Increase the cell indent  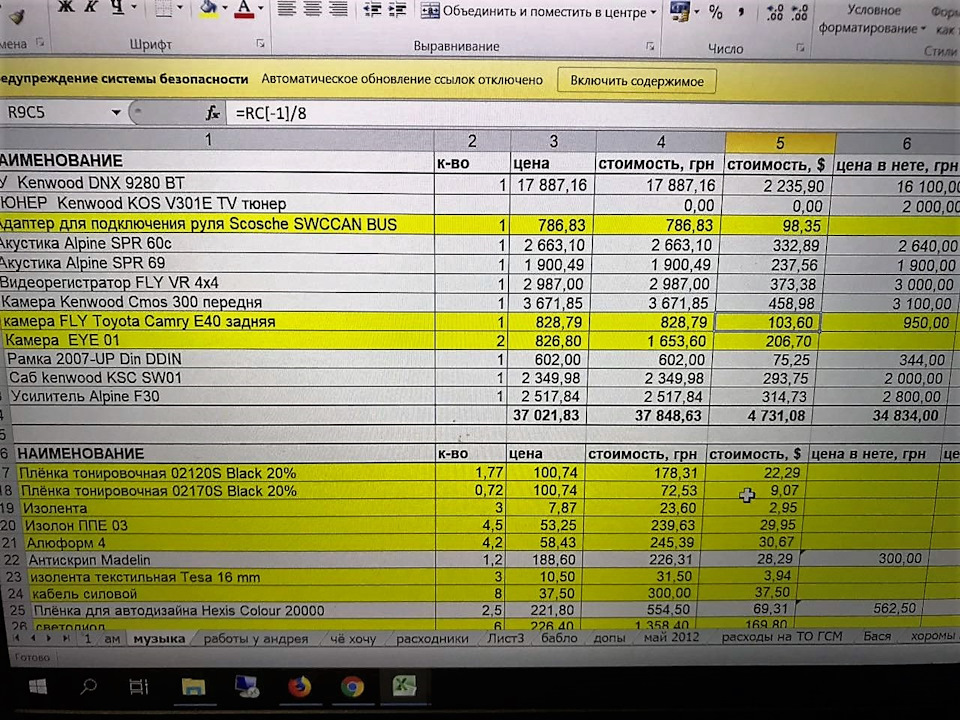397,10
